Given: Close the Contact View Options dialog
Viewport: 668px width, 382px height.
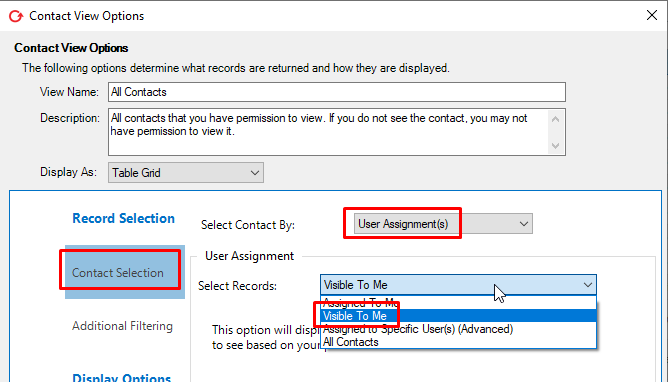Looking at the screenshot, I should coord(651,15).
